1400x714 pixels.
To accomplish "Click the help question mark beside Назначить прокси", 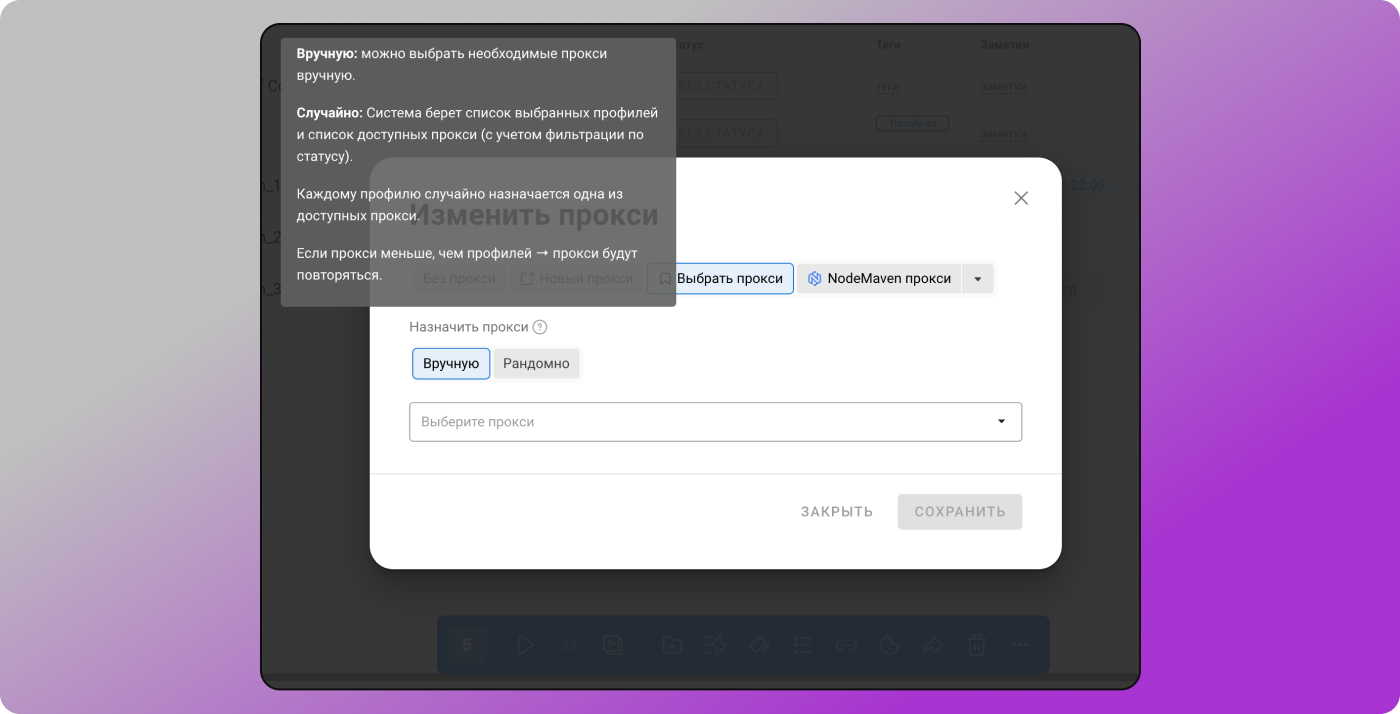I will point(540,327).
